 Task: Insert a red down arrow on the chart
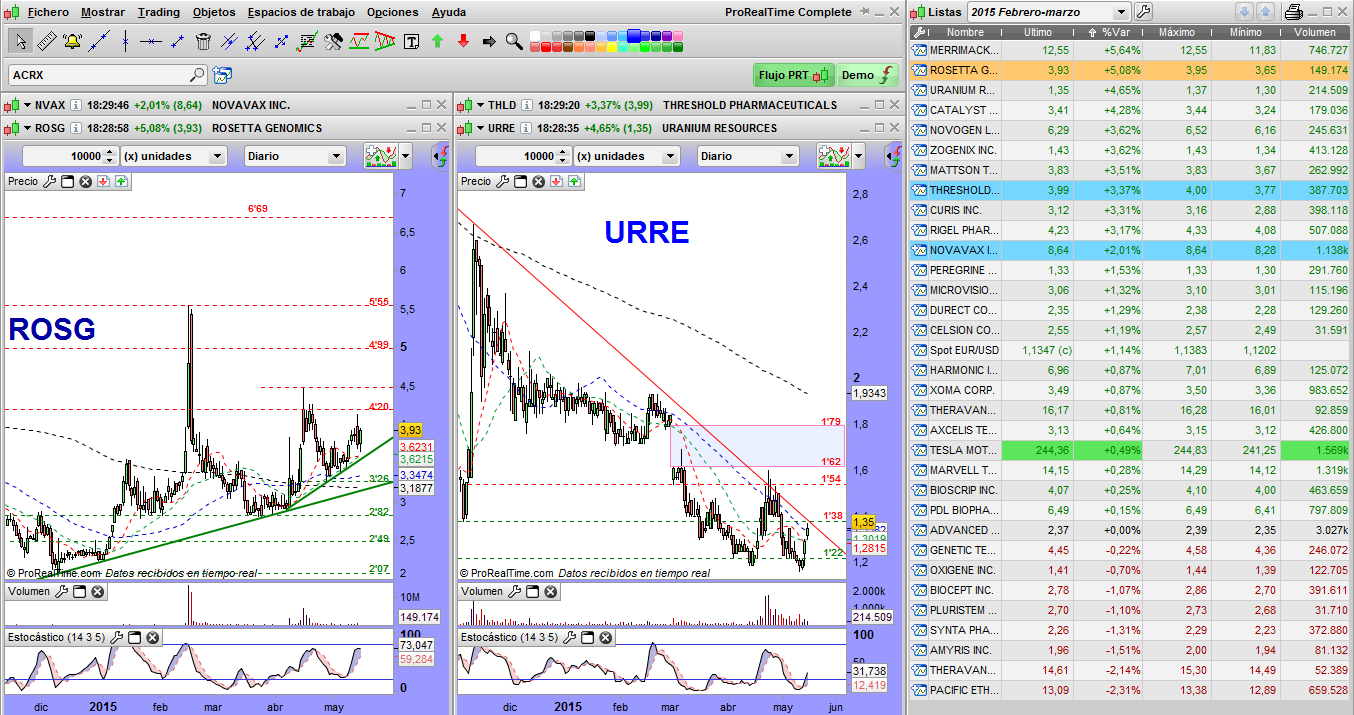[463, 41]
